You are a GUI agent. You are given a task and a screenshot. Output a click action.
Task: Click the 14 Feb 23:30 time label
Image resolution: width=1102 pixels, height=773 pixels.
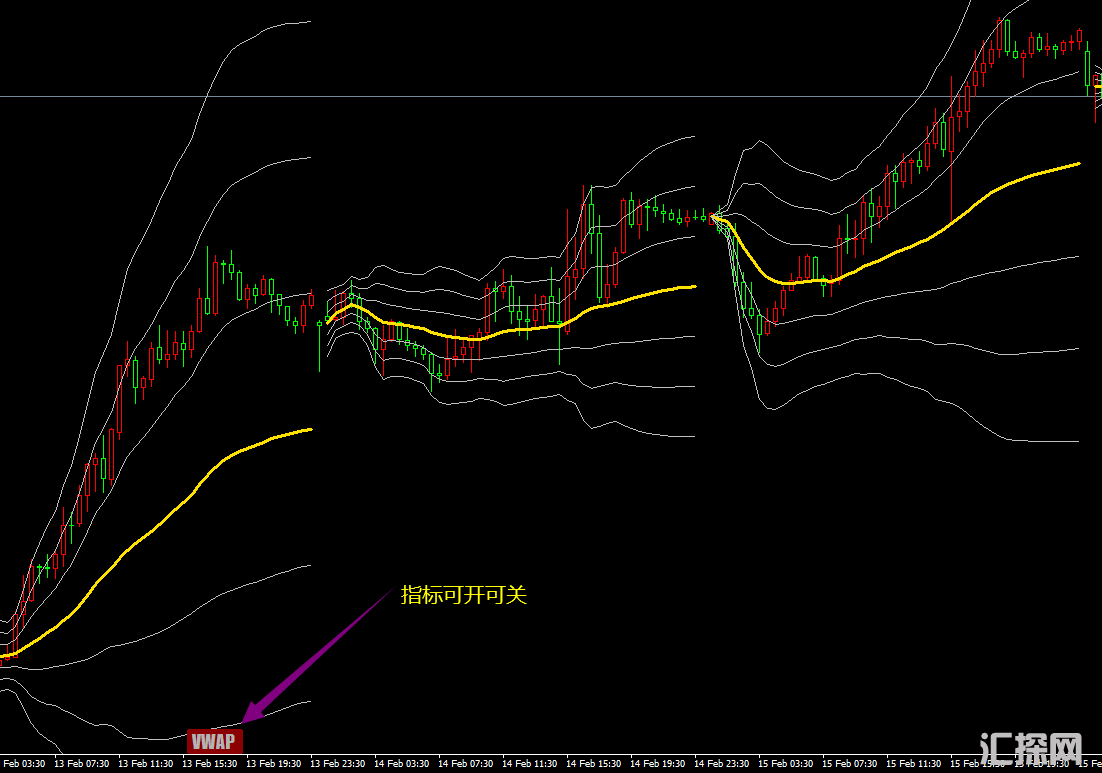[x=721, y=764]
